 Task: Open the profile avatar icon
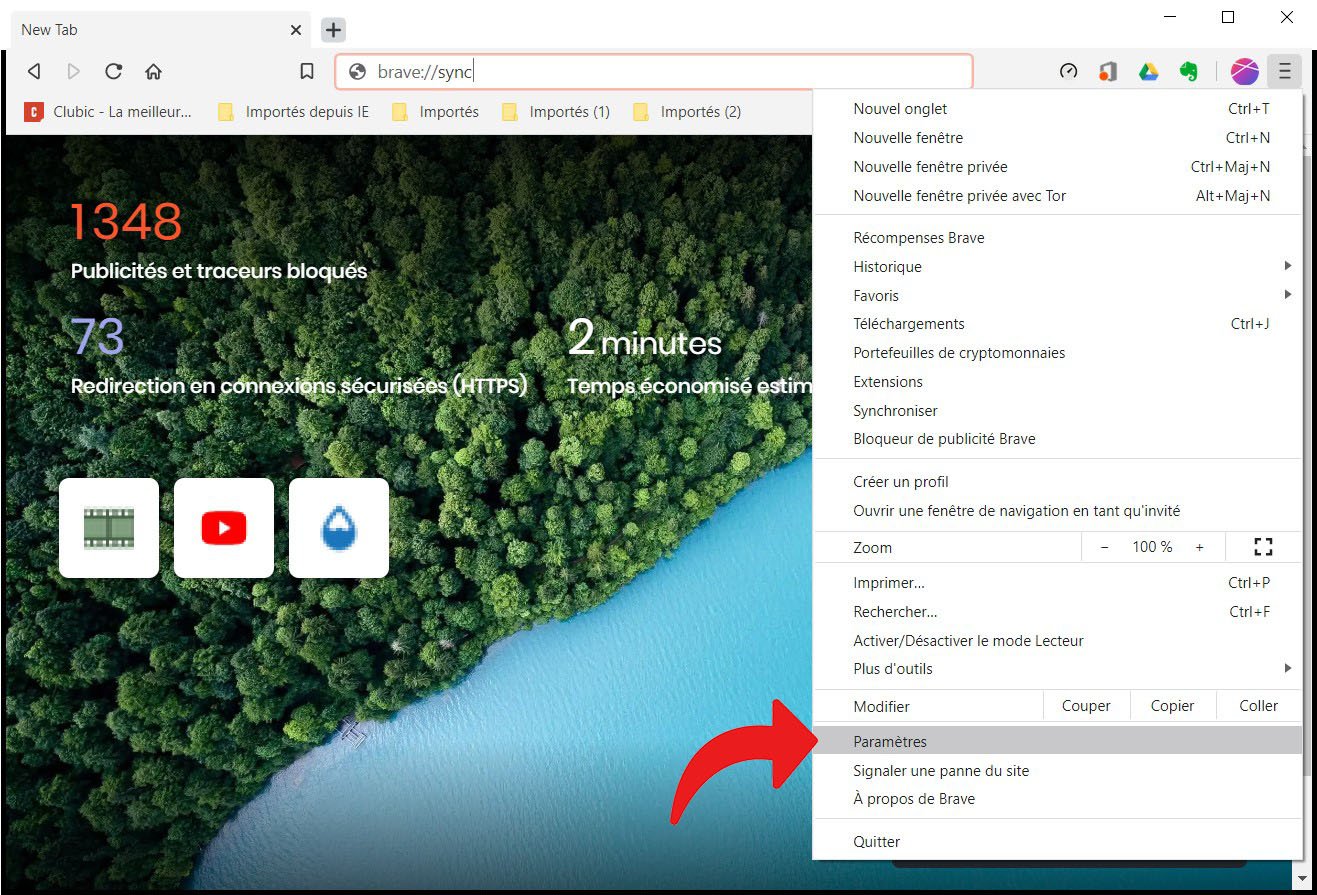pos(1244,71)
